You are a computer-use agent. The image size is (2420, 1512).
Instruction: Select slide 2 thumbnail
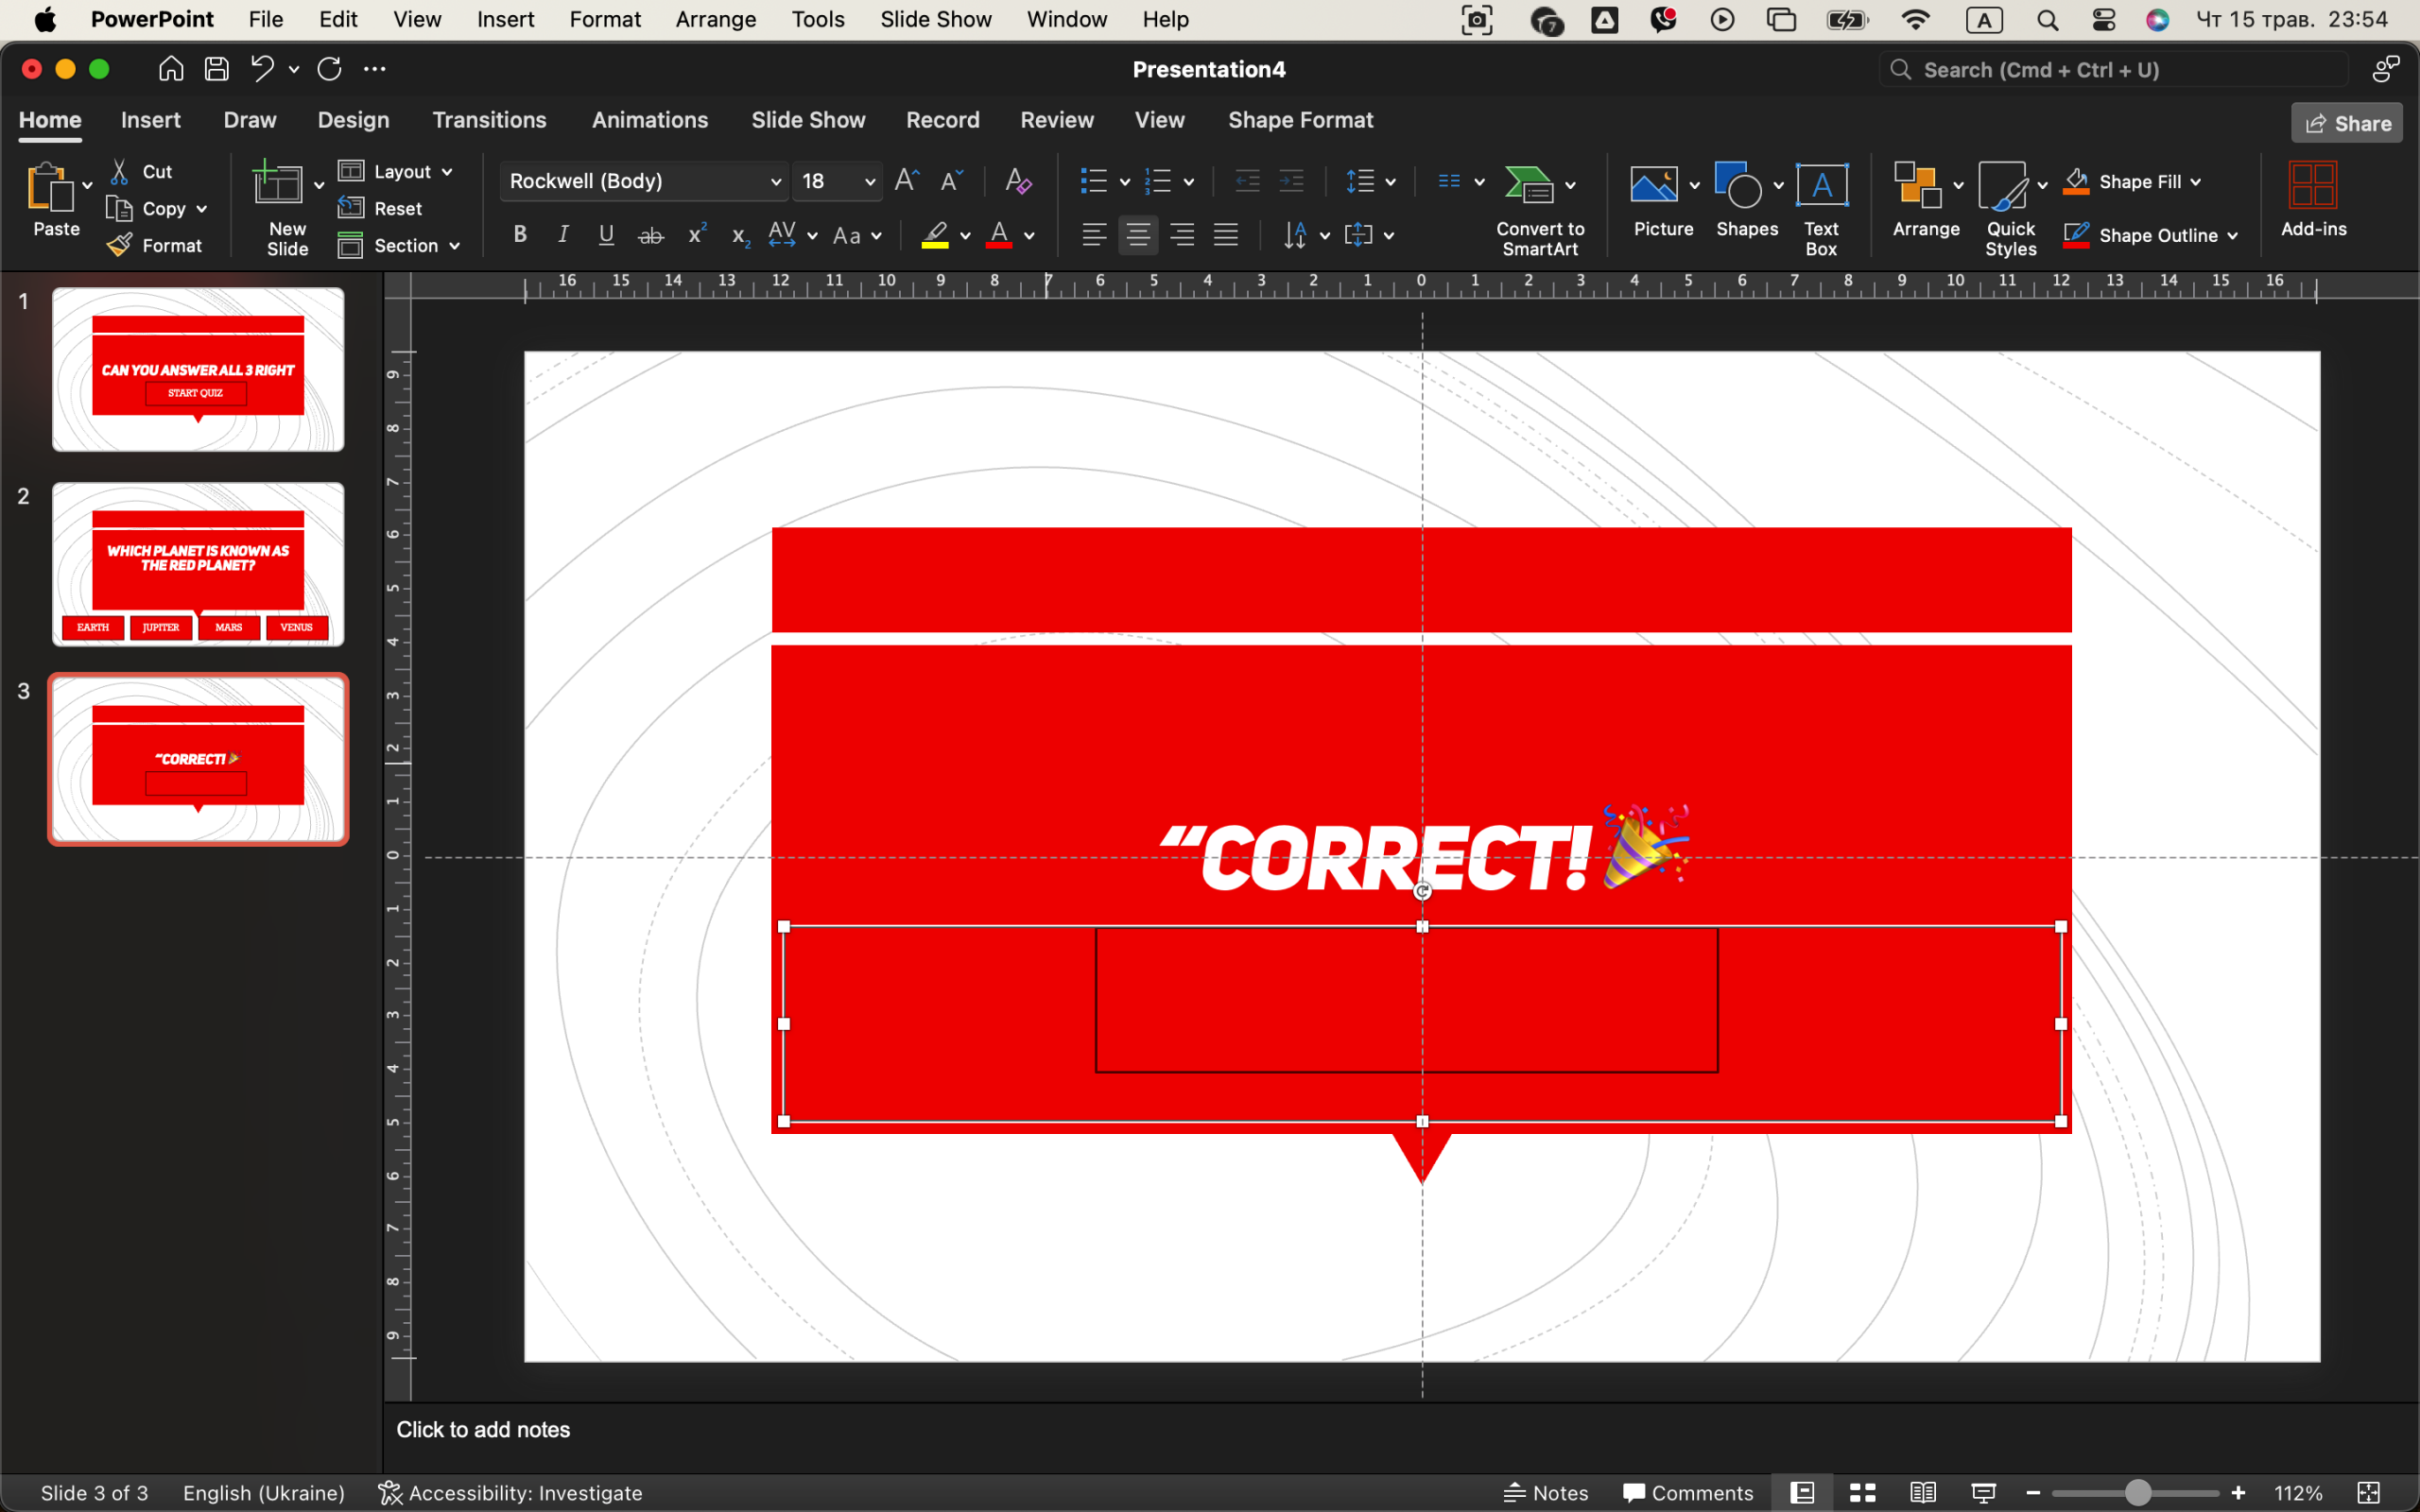pos(198,564)
